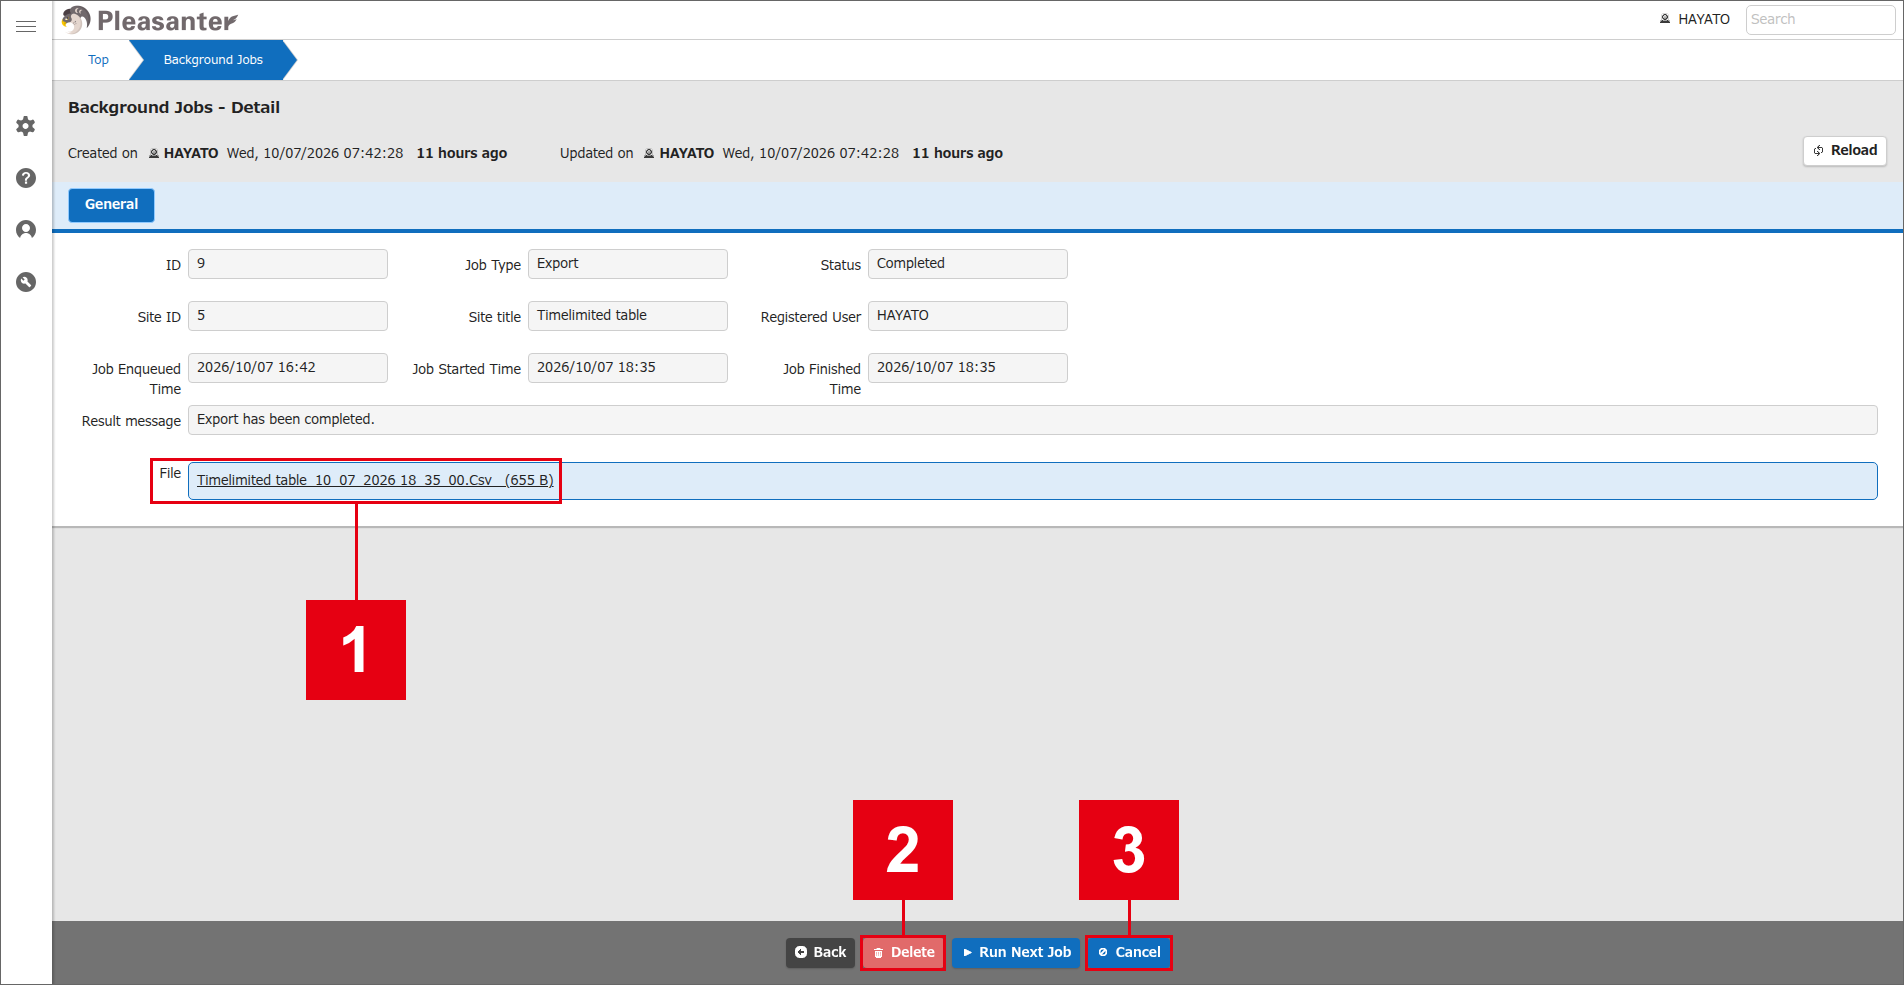
Task: Click the Pleasanter logo
Action: coord(150,20)
